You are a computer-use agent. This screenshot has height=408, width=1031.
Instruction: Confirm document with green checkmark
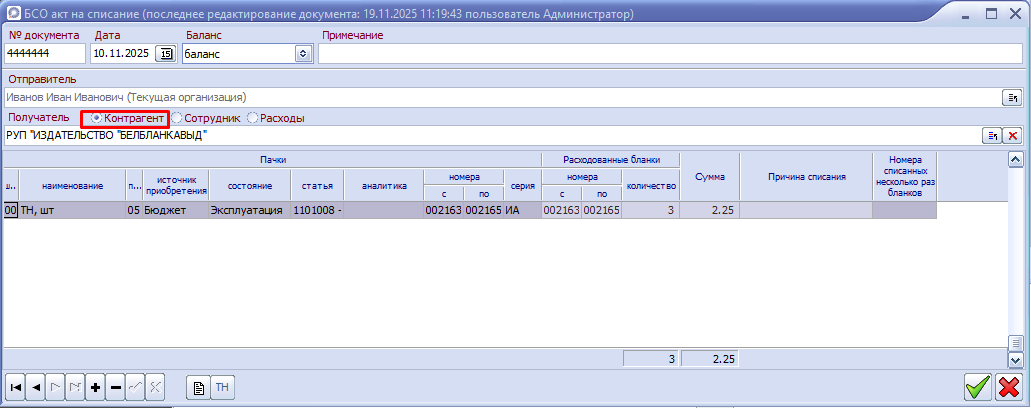pos(977,387)
